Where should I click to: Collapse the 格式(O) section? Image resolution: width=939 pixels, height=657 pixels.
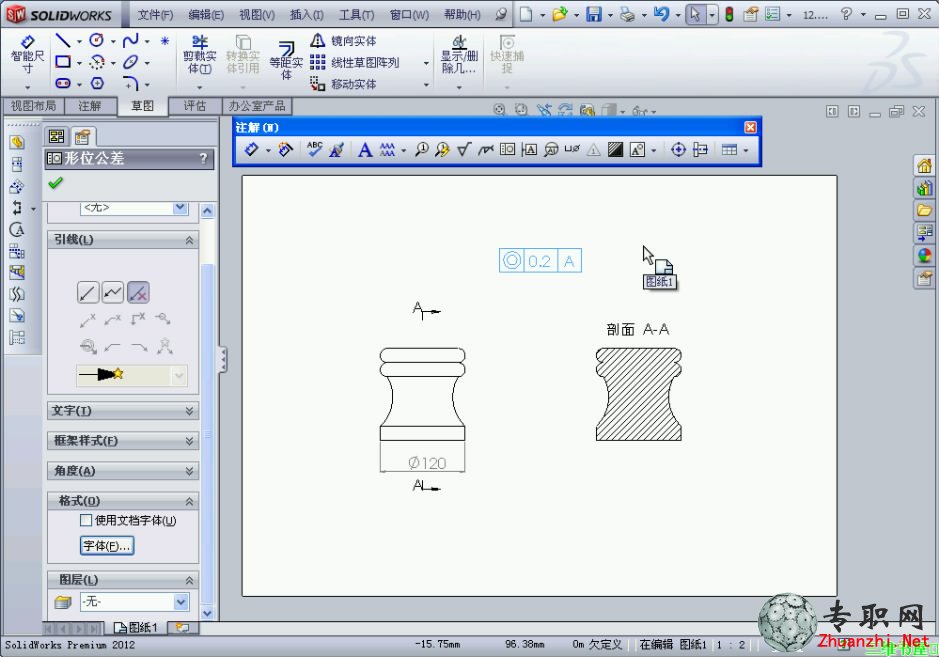click(189, 501)
